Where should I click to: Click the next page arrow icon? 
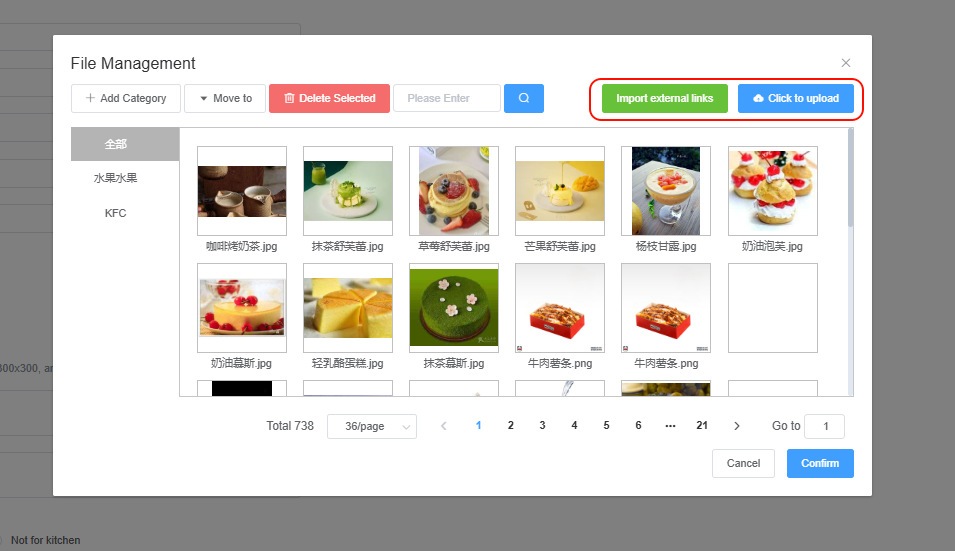[737, 426]
